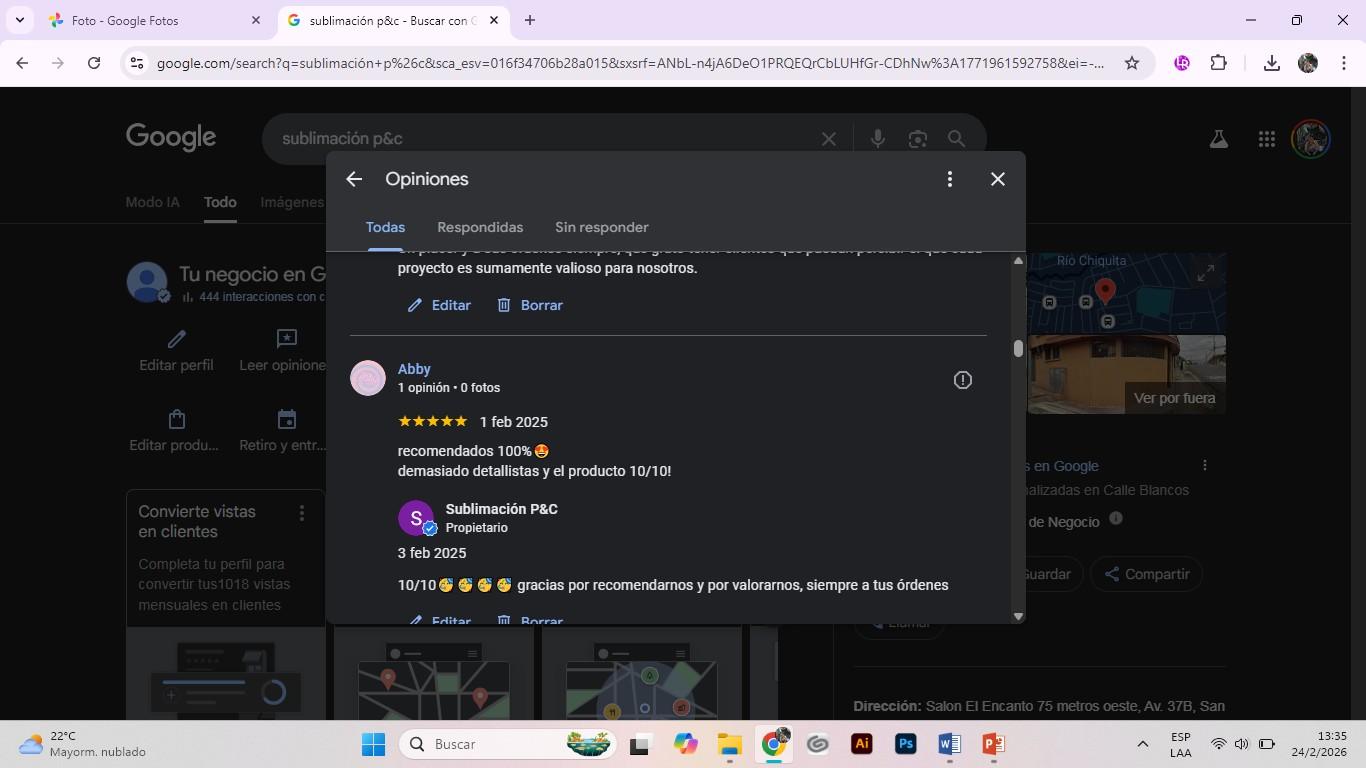Open the Google account avatar menu
The width and height of the screenshot is (1366, 768).
[x=1310, y=139]
